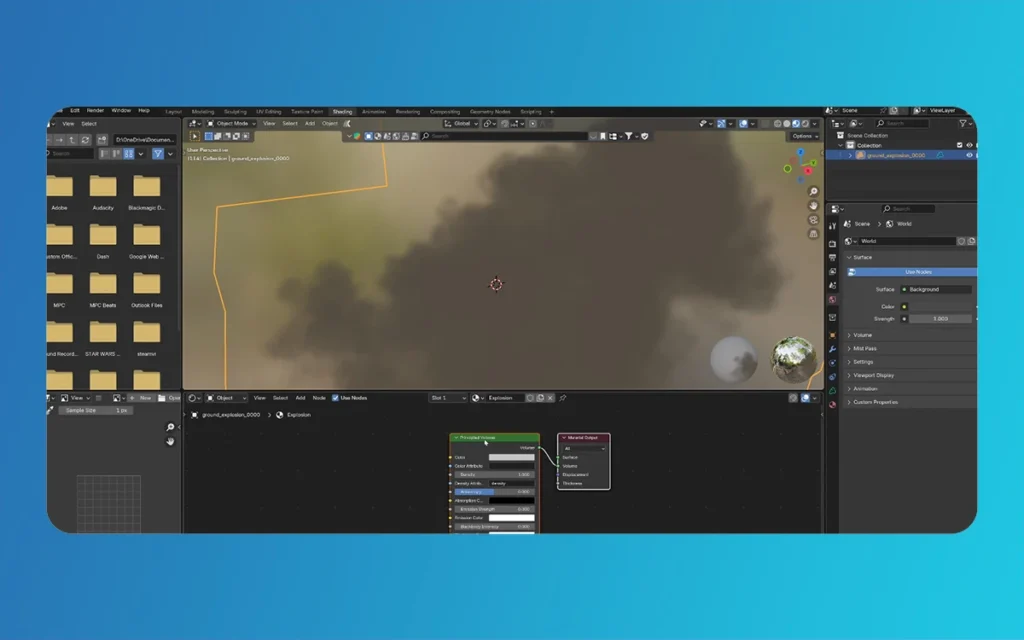The image size is (1024, 640).
Task: Open the Node menu in node editor
Action: tap(319, 398)
